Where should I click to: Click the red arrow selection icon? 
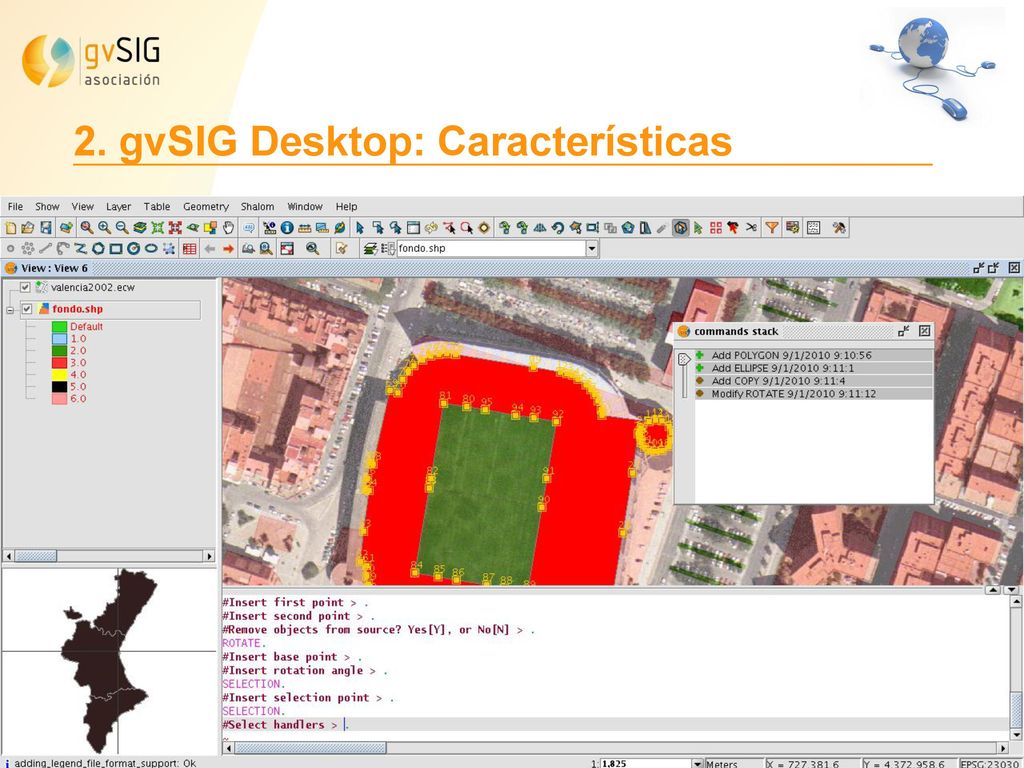click(x=733, y=228)
